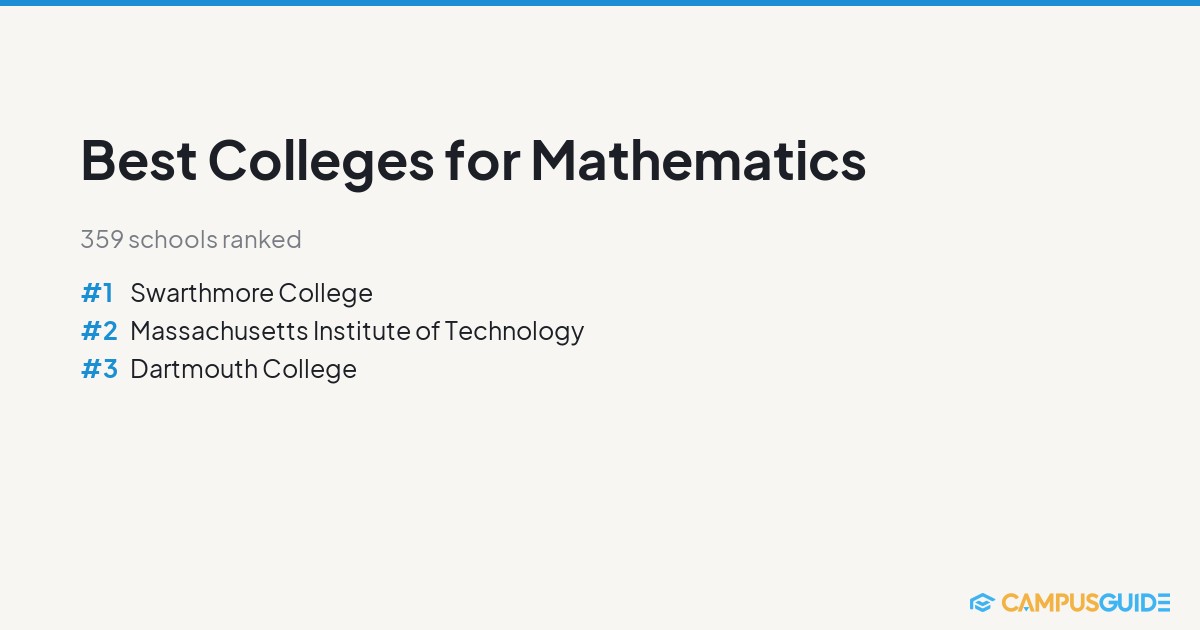
Task: Click the CampusGuide graduation cap icon
Action: point(981,602)
